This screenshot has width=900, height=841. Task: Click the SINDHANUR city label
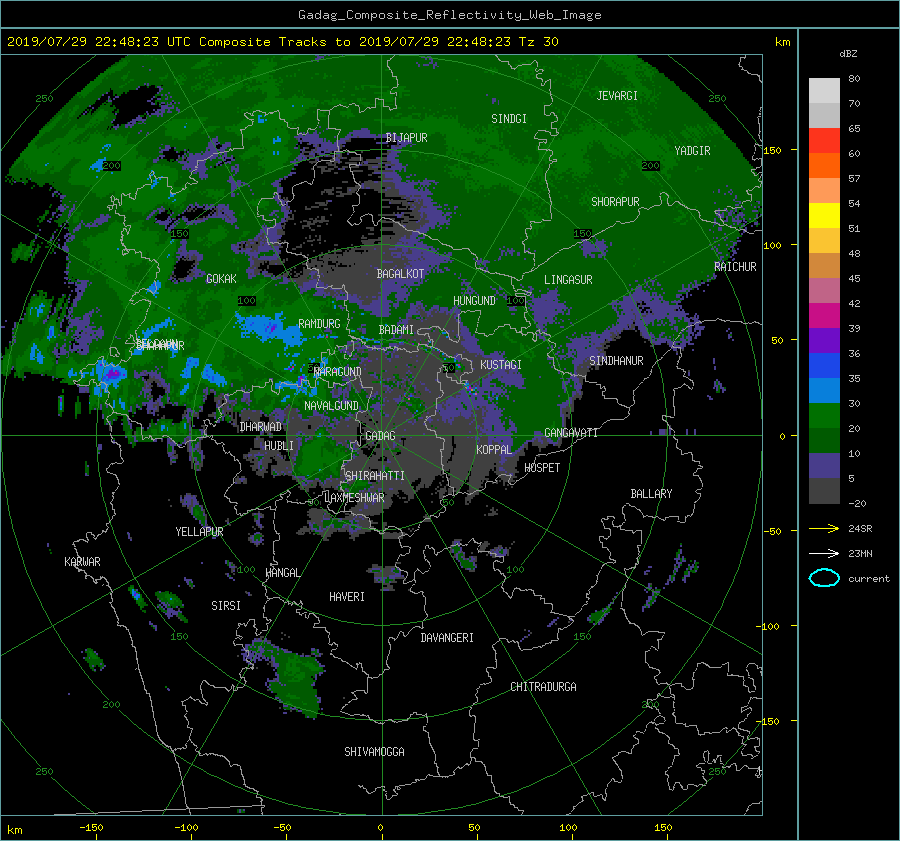pyautogui.click(x=616, y=361)
